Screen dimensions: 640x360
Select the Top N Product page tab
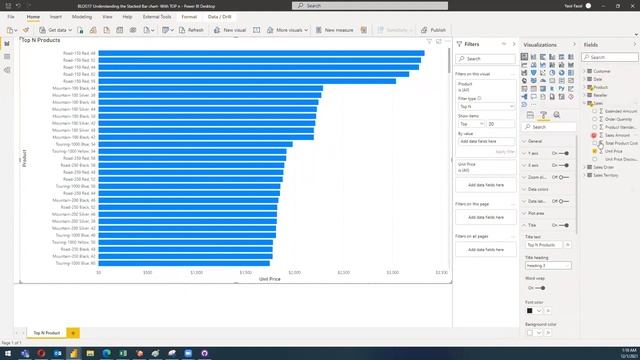pyautogui.click(x=47, y=333)
